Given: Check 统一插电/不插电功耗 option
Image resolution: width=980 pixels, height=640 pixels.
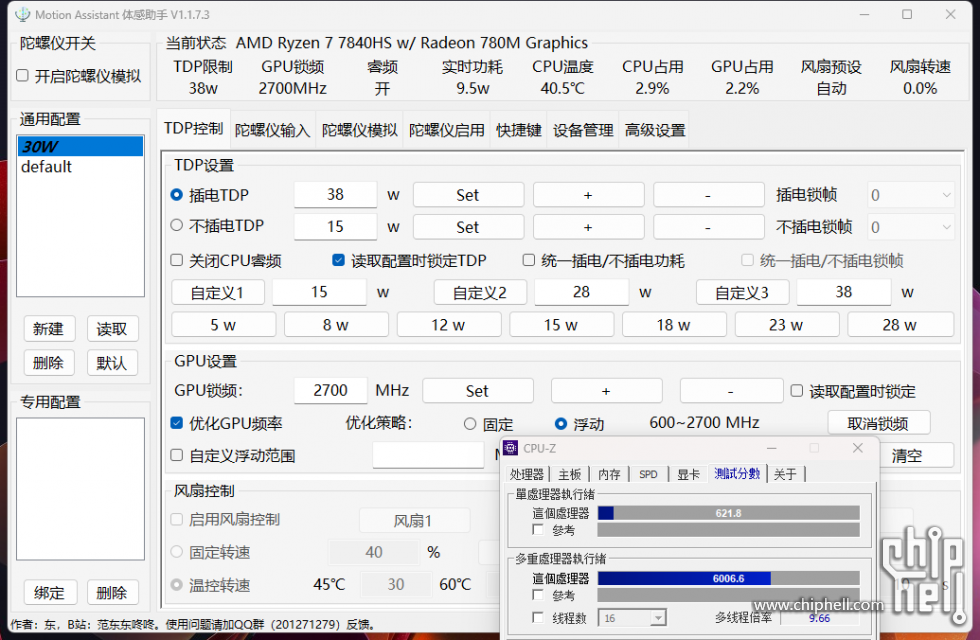Looking at the screenshot, I should coord(529,260).
